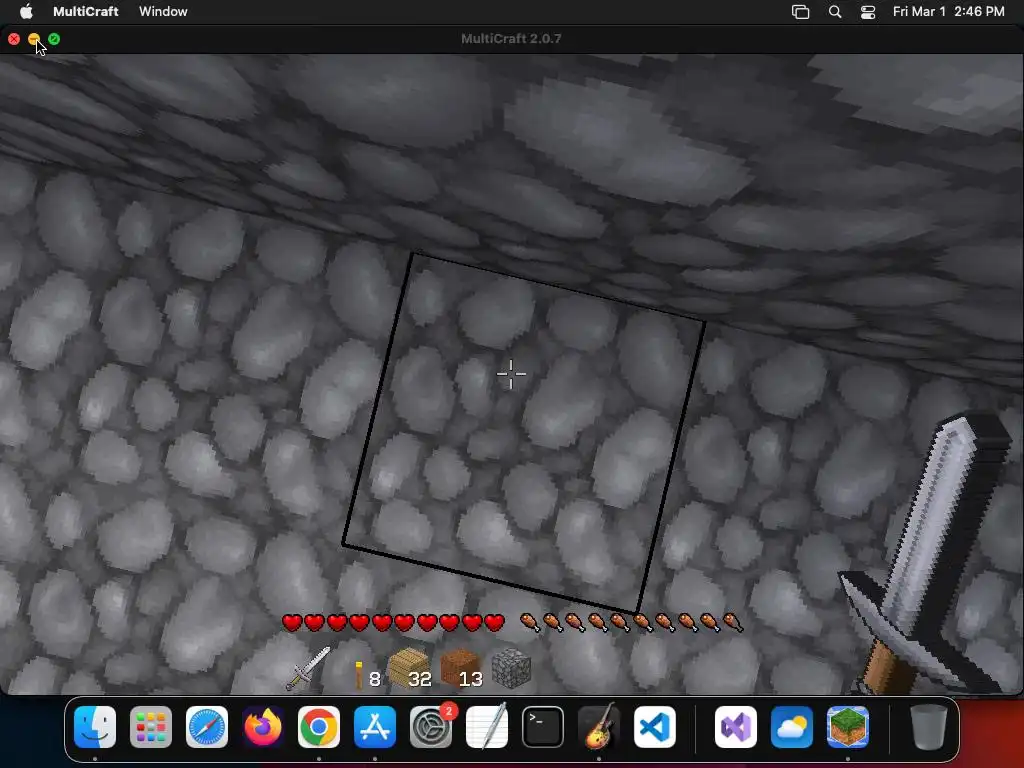The height and width of the screenshot is (768, 1024).
Task: Launch Safari from the dock
Action: coord(207,727)
